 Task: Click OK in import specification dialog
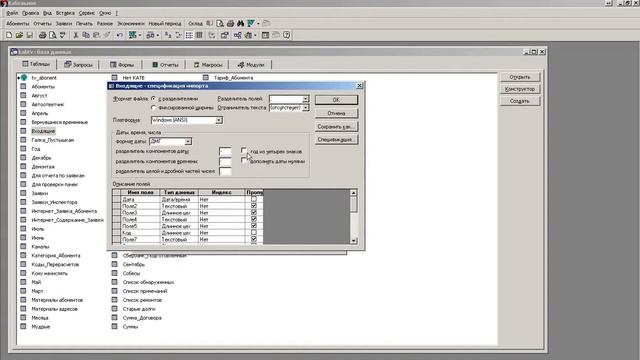click(336, 100)
